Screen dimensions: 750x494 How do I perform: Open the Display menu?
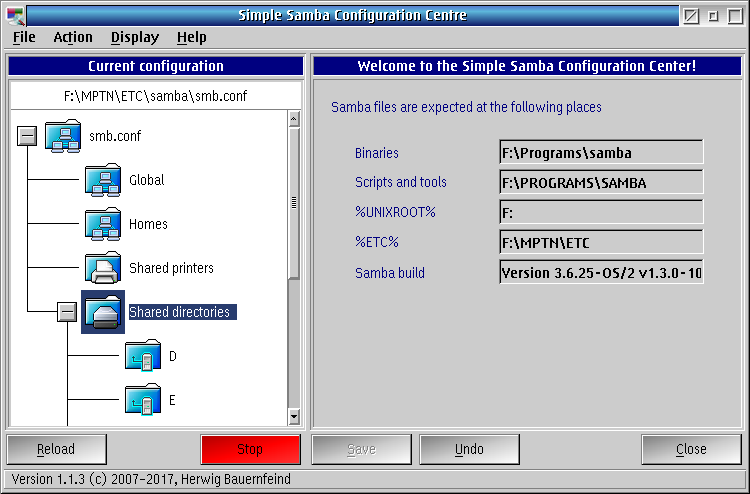click(x=135, y=37)
